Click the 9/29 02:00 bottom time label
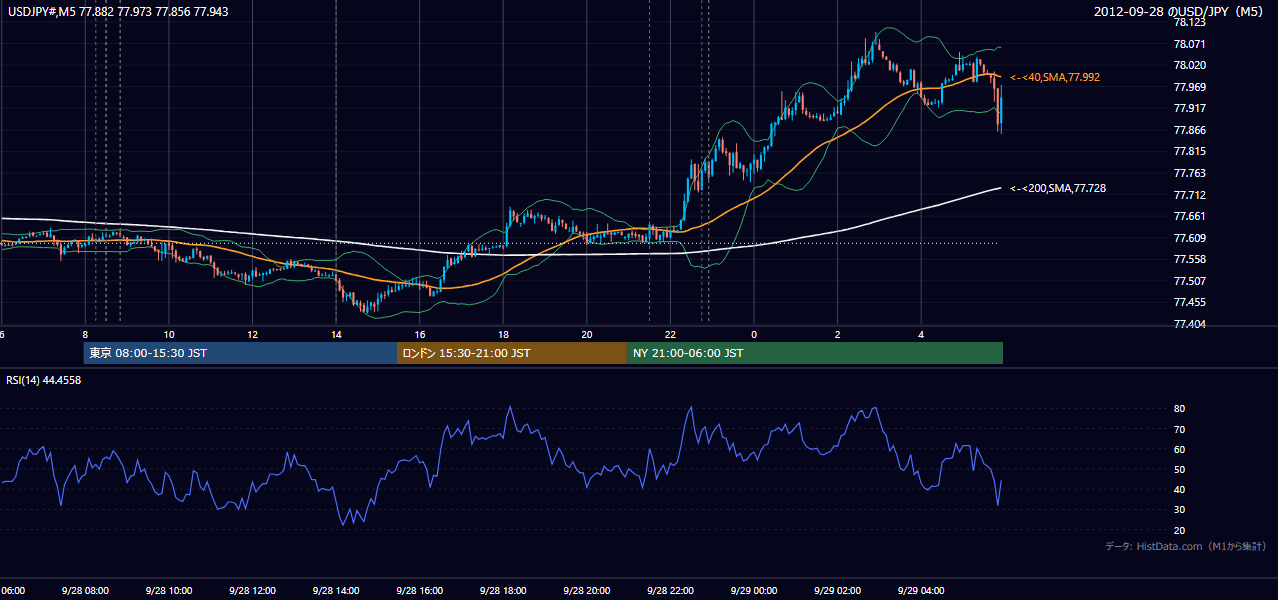This screenshot has width=1278, height=600. [837, 590]
